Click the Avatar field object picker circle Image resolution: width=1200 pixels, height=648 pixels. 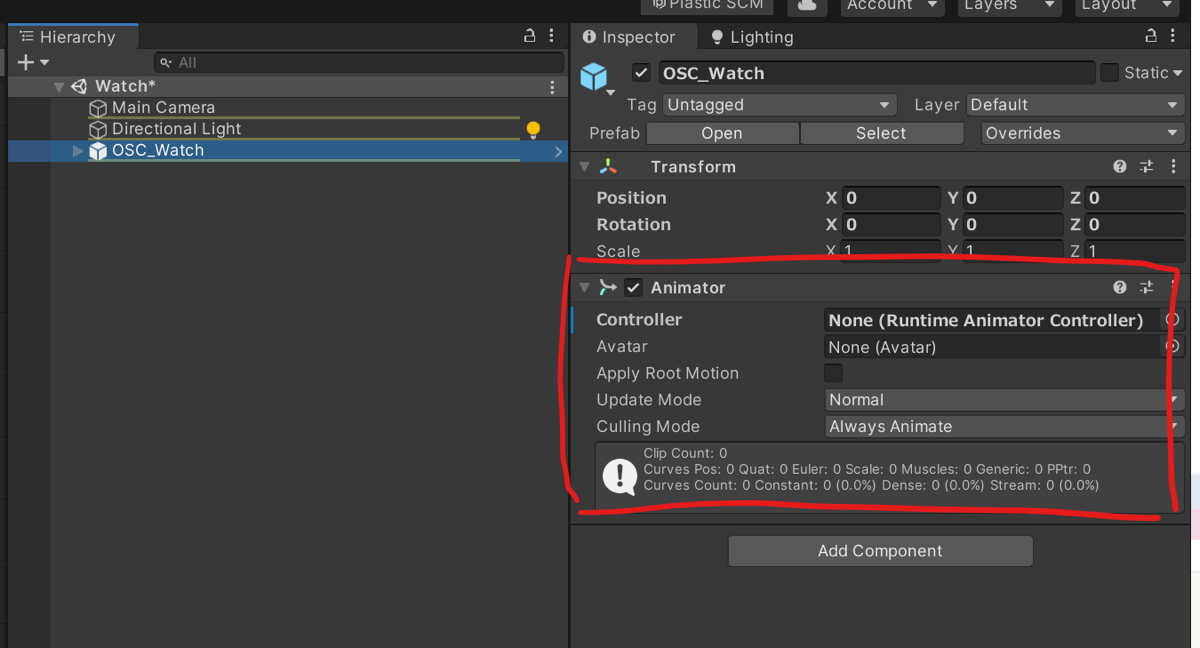tap(1172, 347)
